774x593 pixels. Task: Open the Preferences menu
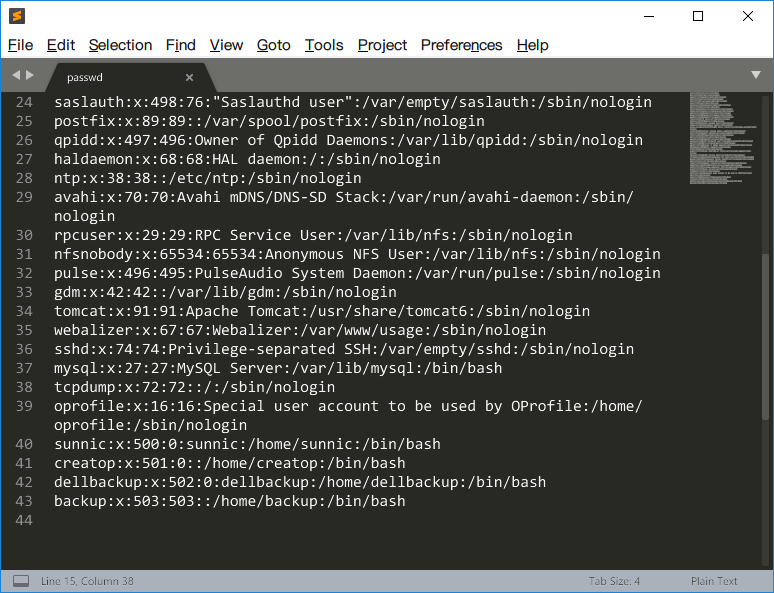(462, 45)
